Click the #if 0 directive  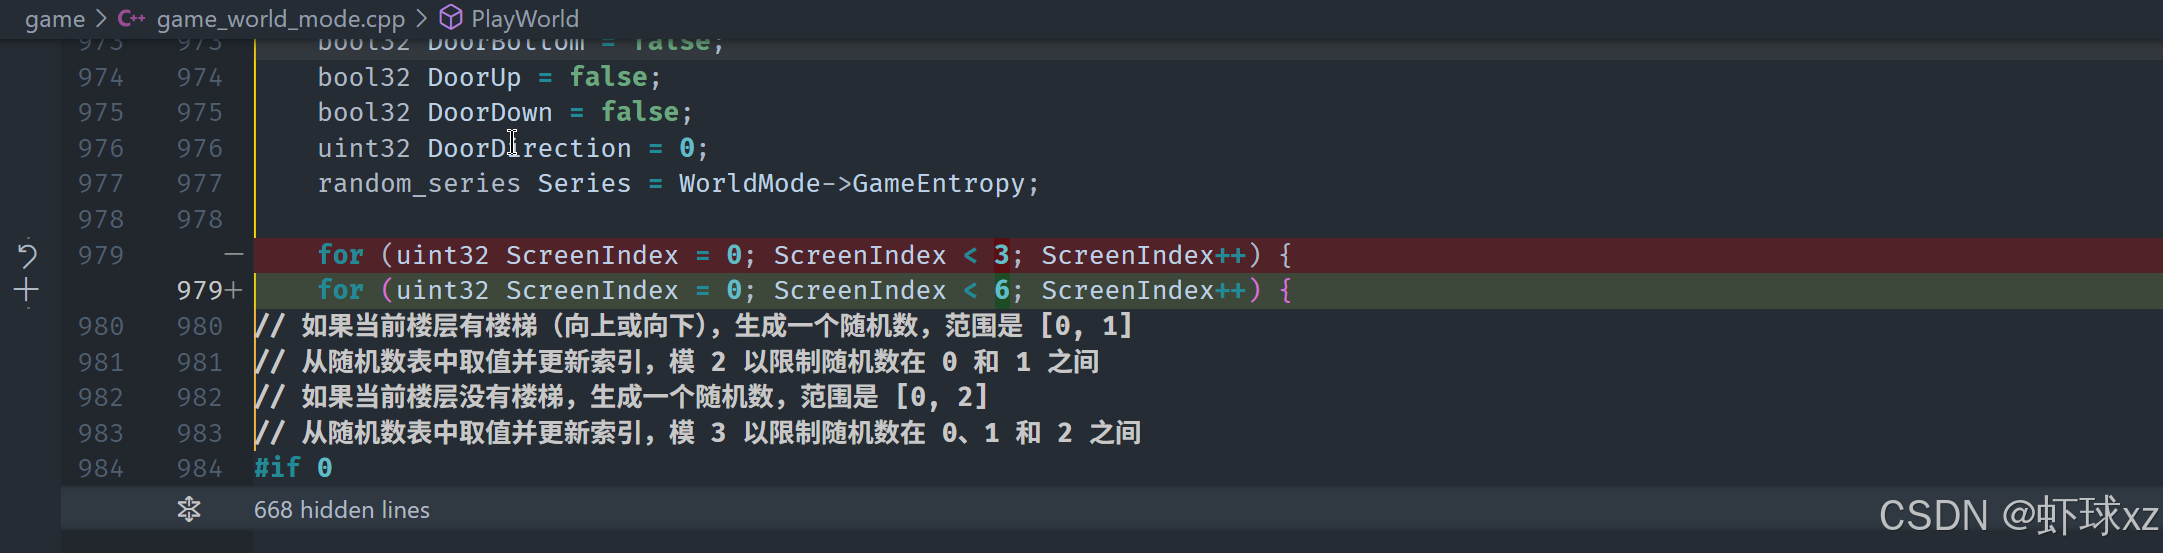(293, 468)
